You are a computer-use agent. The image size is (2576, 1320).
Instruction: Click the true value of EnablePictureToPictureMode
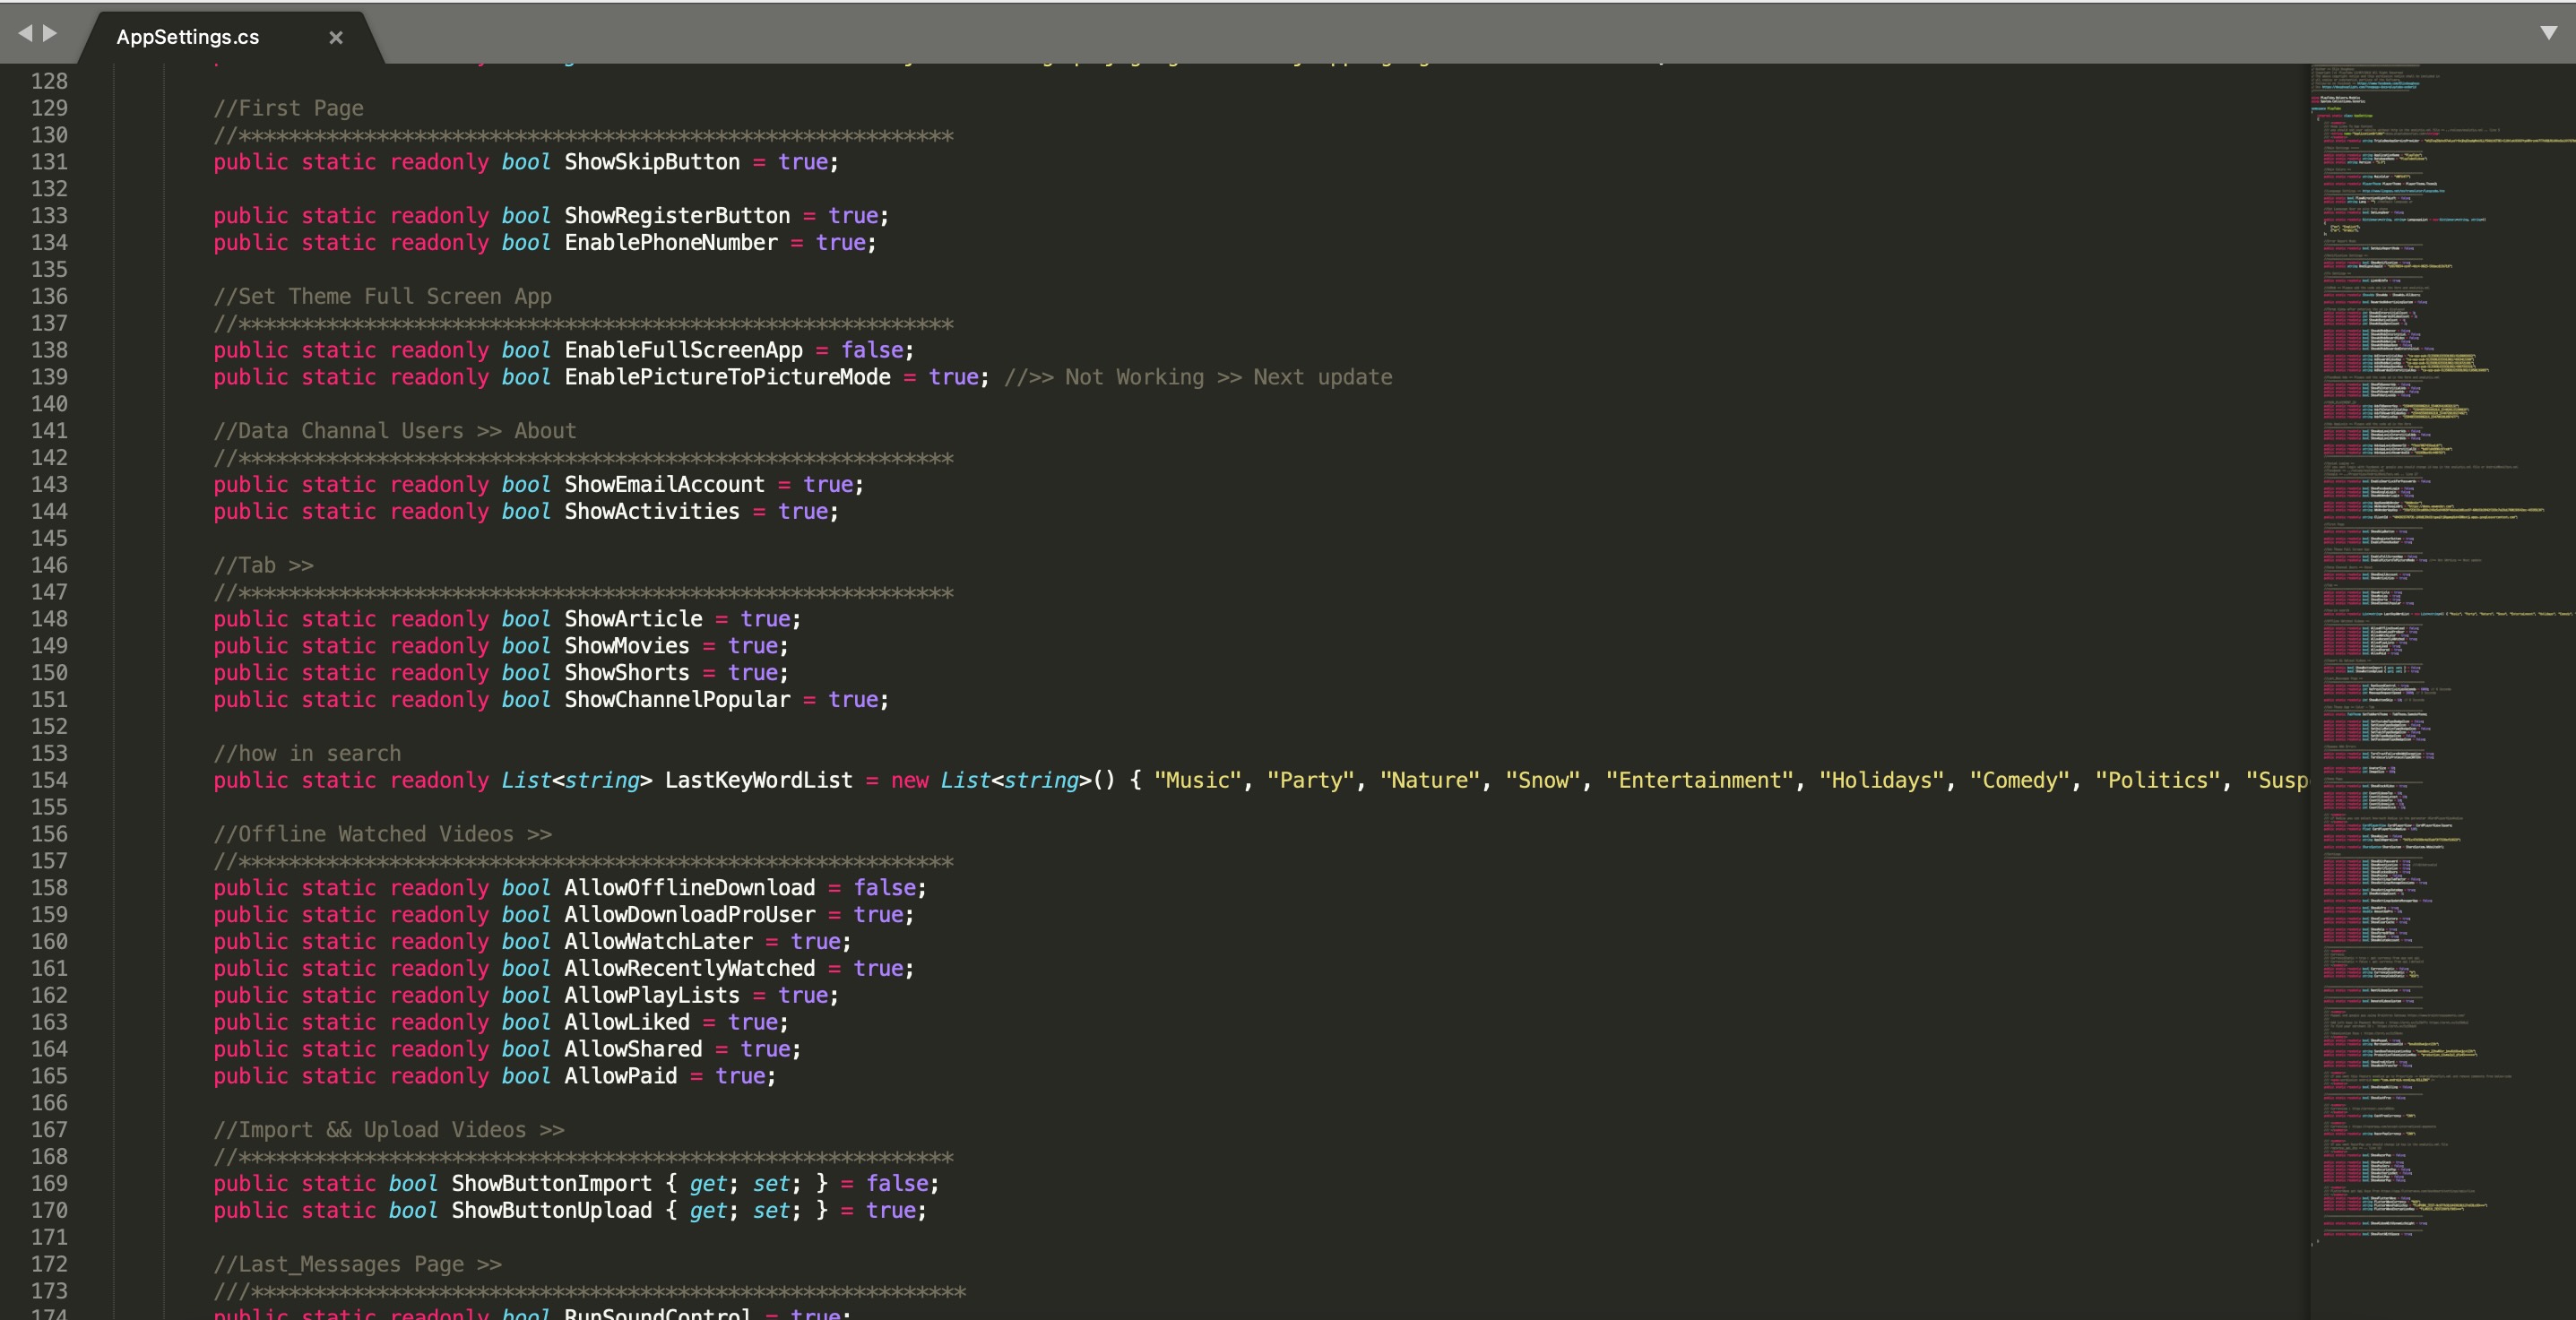tap(953, 377)
